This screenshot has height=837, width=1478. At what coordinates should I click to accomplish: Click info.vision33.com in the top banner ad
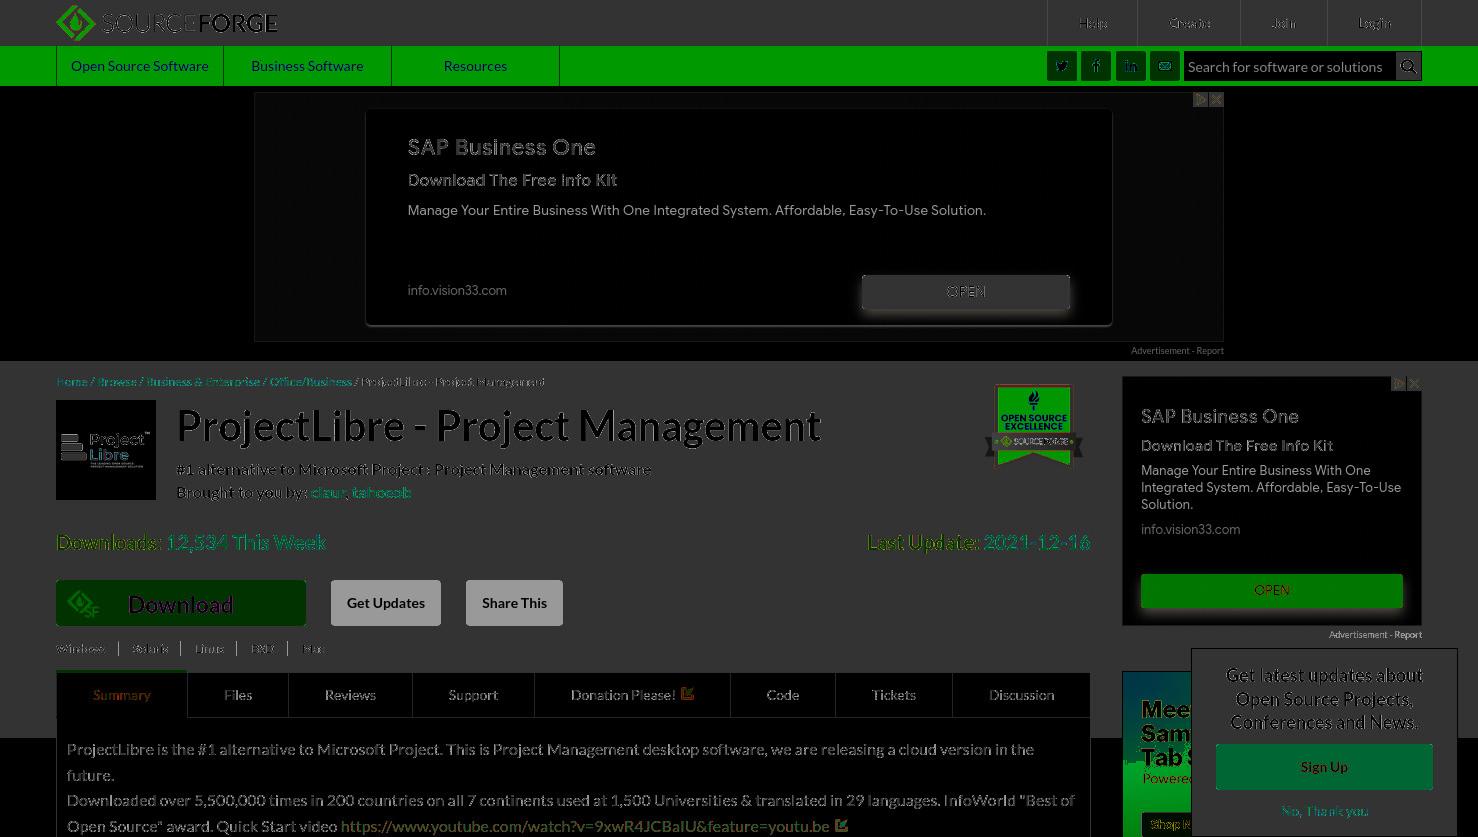pos(457,291)
